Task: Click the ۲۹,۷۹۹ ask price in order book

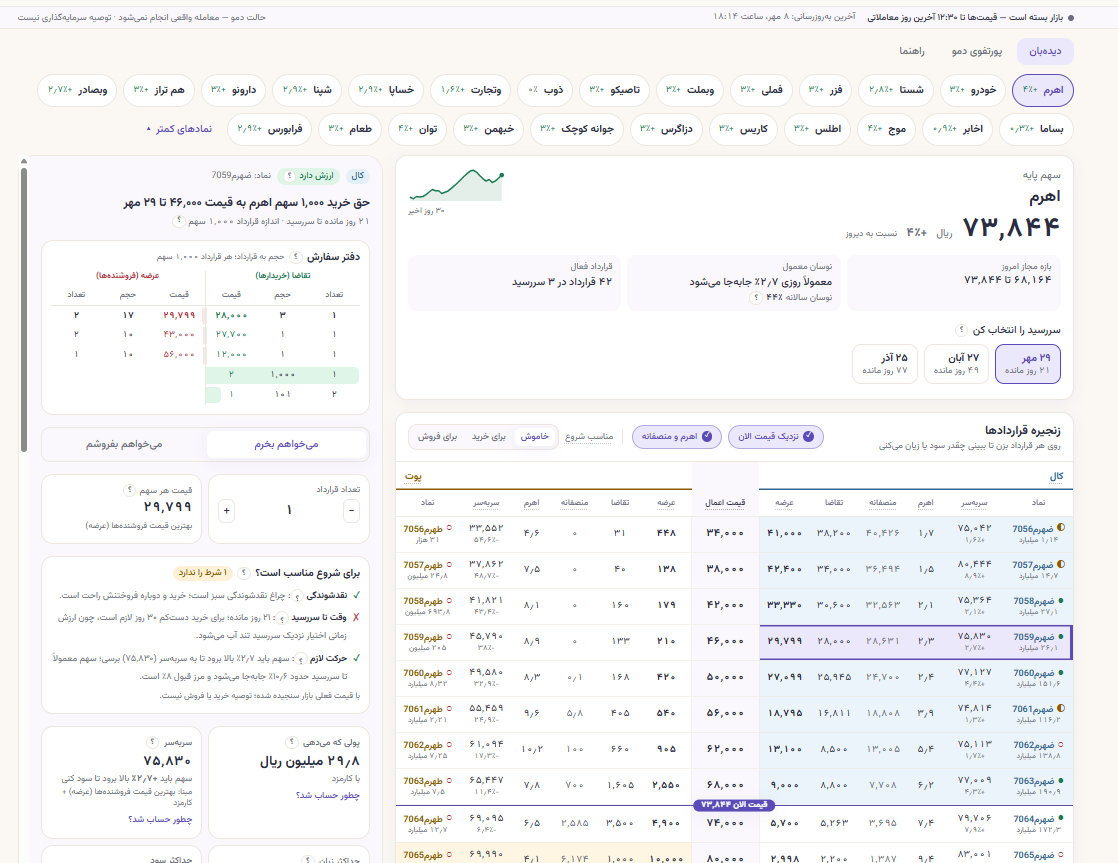Action: 178,315
